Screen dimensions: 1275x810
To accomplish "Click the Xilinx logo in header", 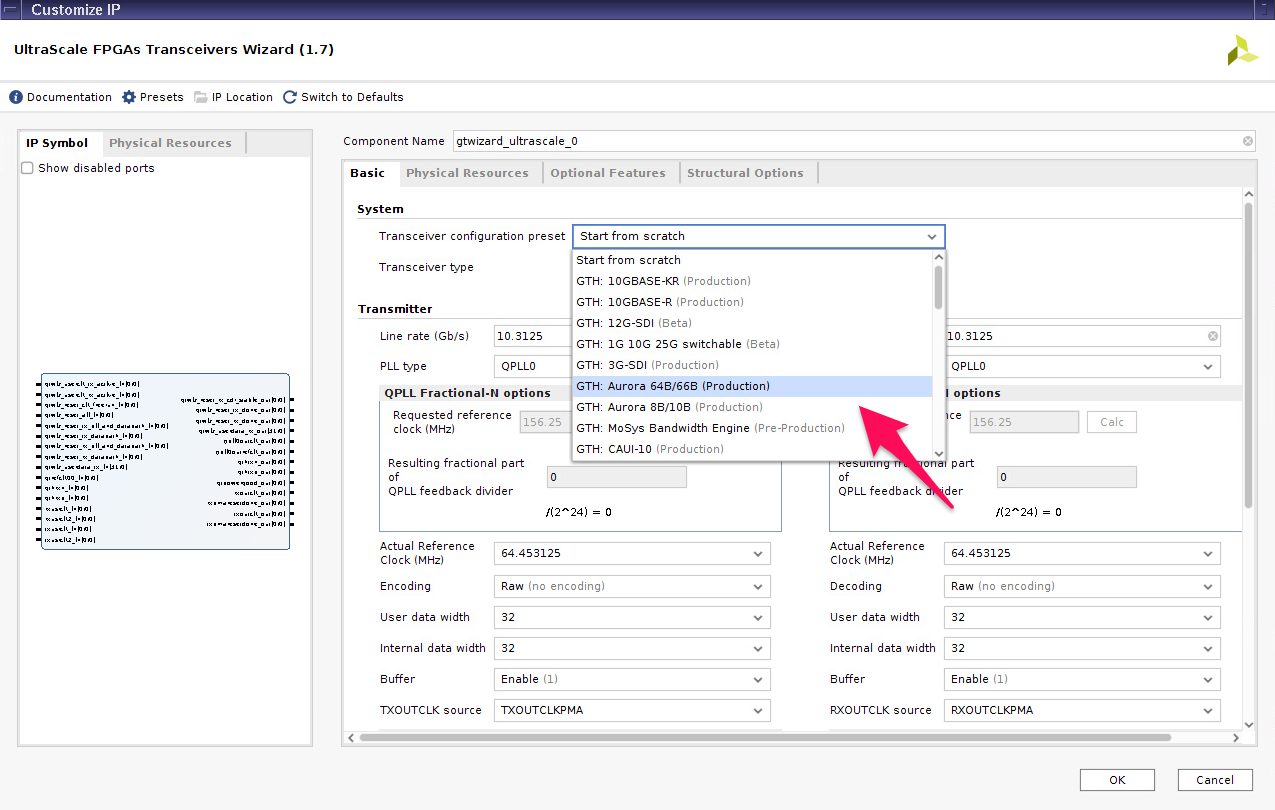I will pos(1242,50).
